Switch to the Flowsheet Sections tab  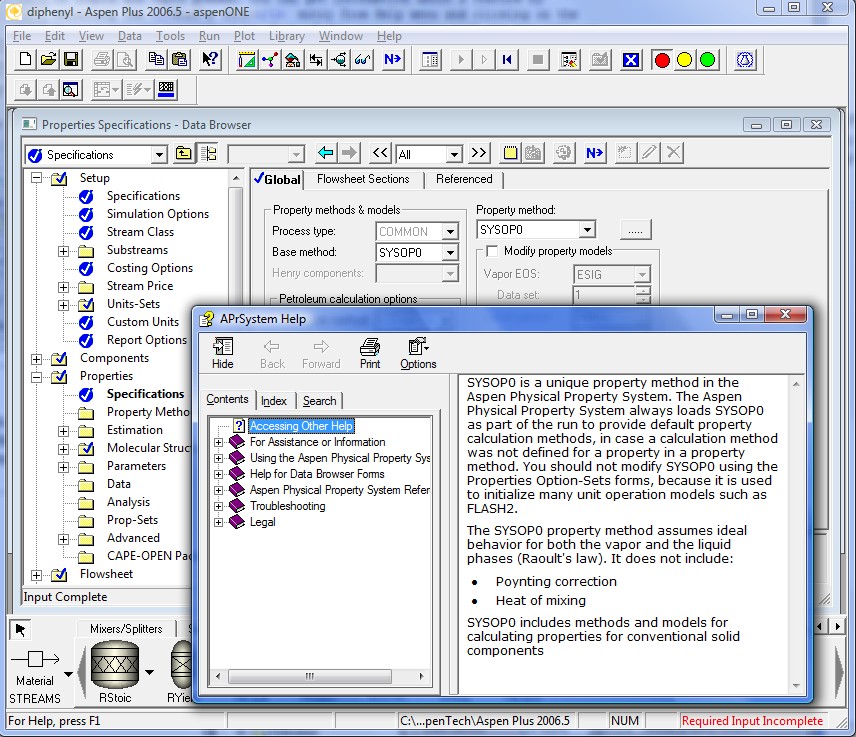363,180
